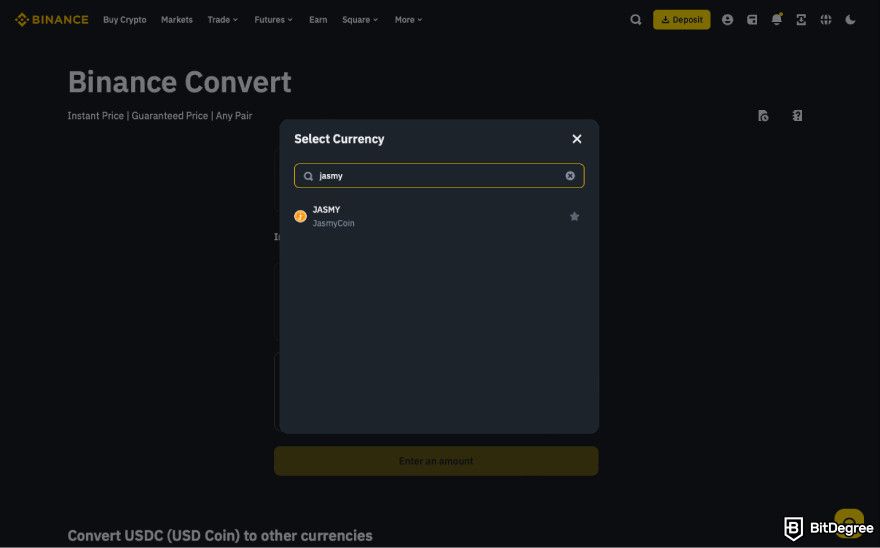Open the wallet icon in header
Viewport: 880px width, 548px height.
752,20
